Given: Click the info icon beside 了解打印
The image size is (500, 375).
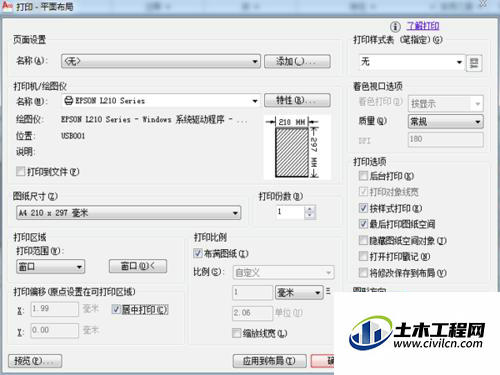Looking at the screenshot, I should click(395, 26).
